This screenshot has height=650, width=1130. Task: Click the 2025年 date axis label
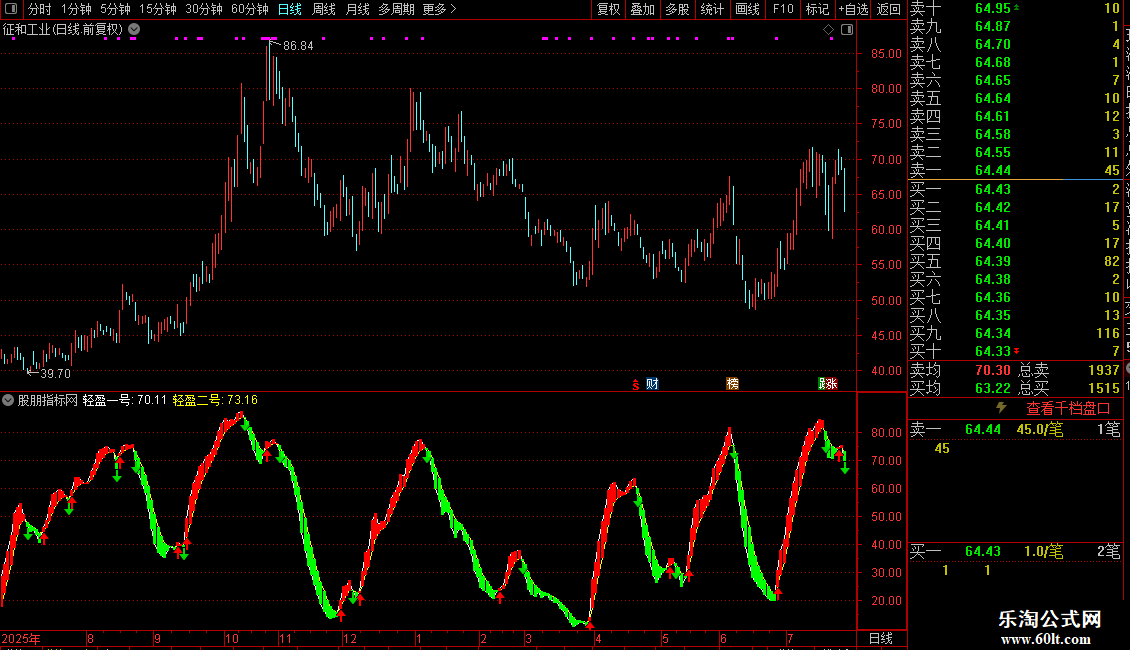click(x=21, y=638)
